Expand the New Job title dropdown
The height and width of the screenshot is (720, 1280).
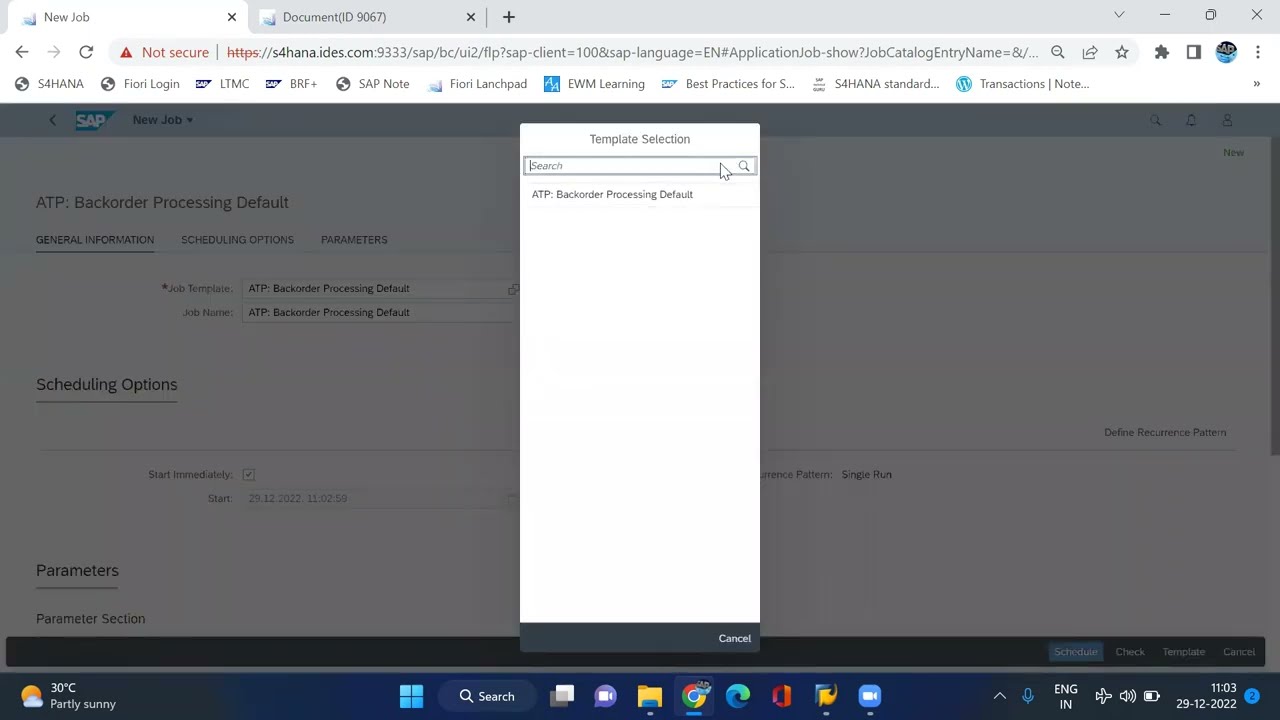click(x=163, y=120)
